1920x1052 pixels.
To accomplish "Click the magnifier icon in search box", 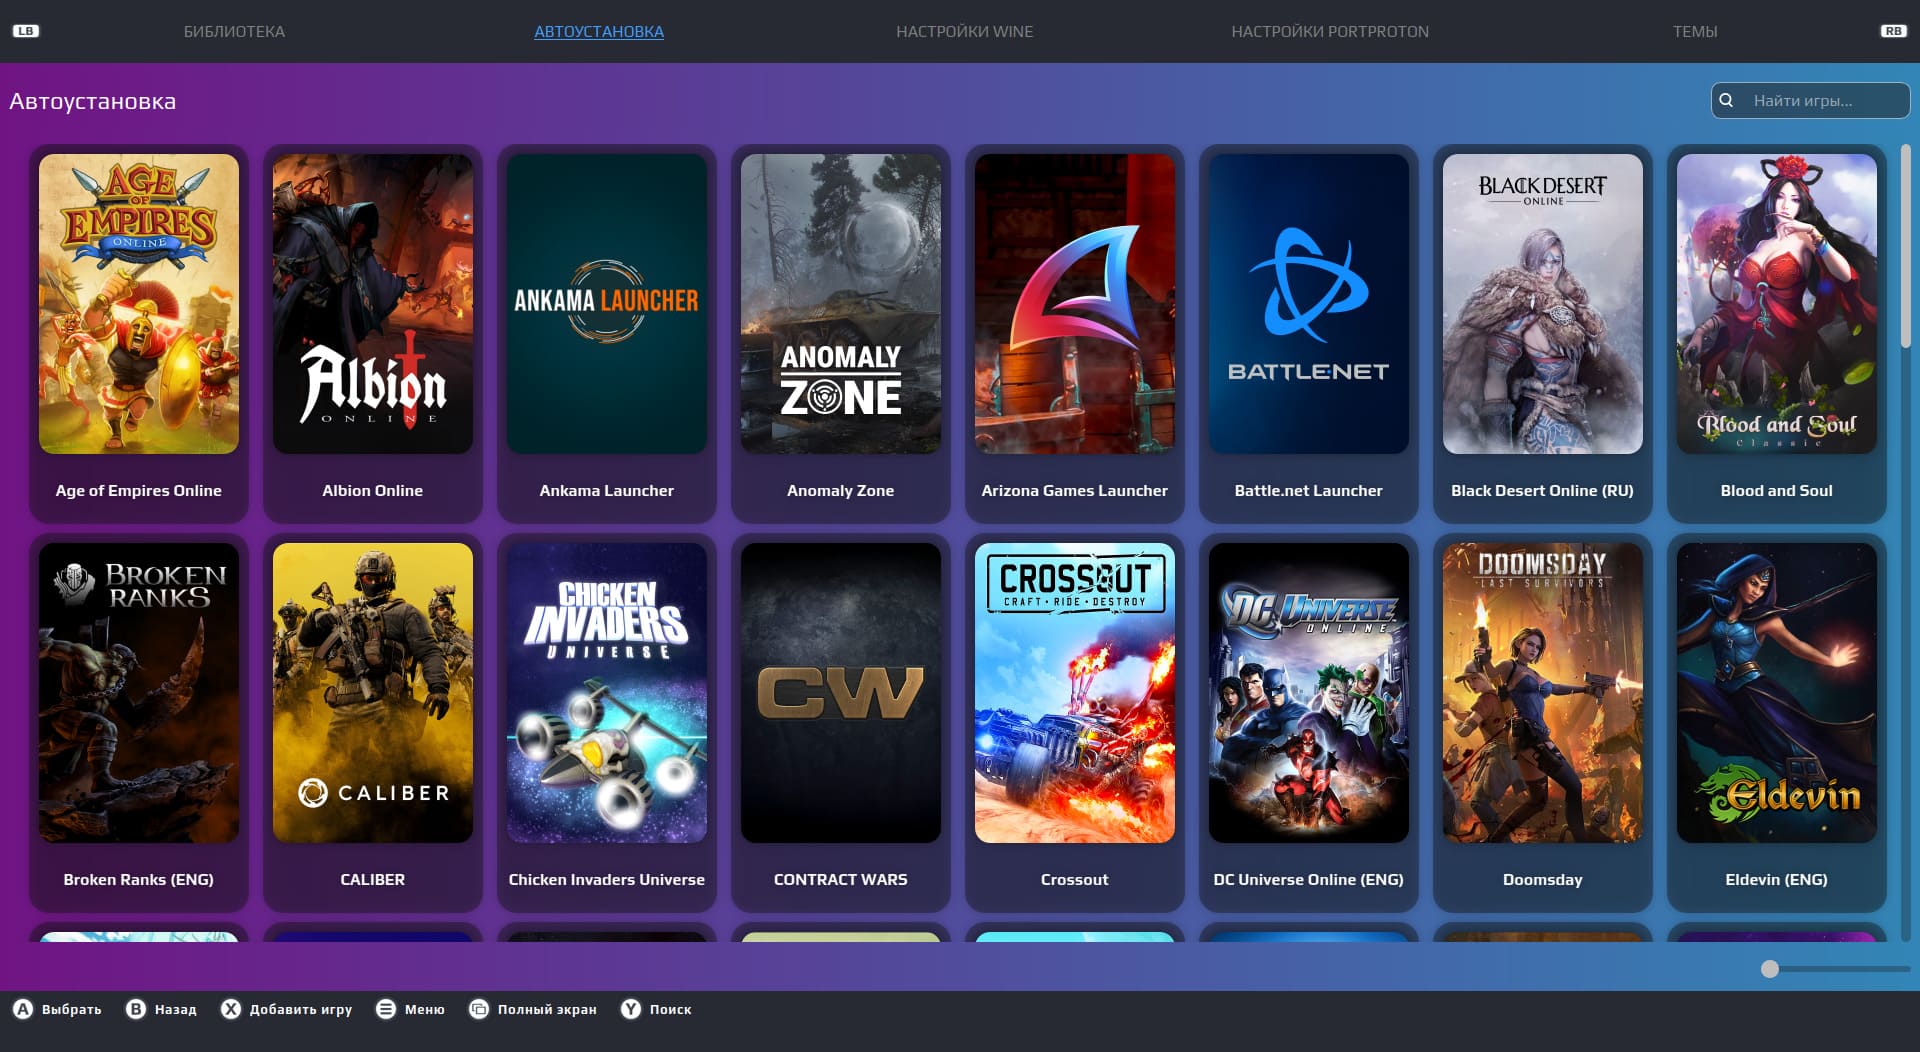I will (1726, 100).
